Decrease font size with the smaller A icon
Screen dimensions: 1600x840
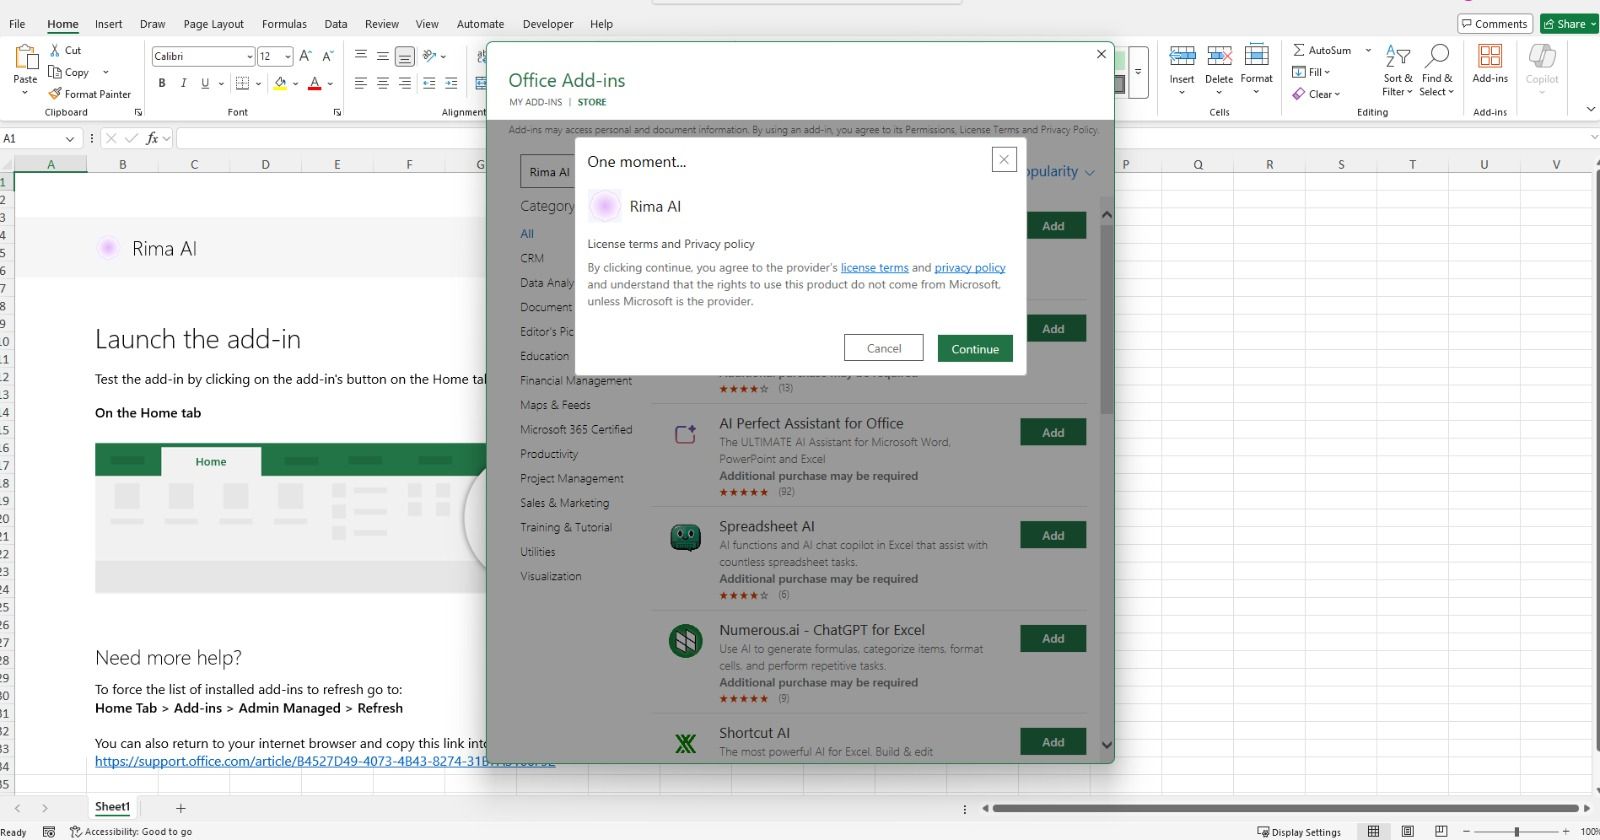click(327, 56)
